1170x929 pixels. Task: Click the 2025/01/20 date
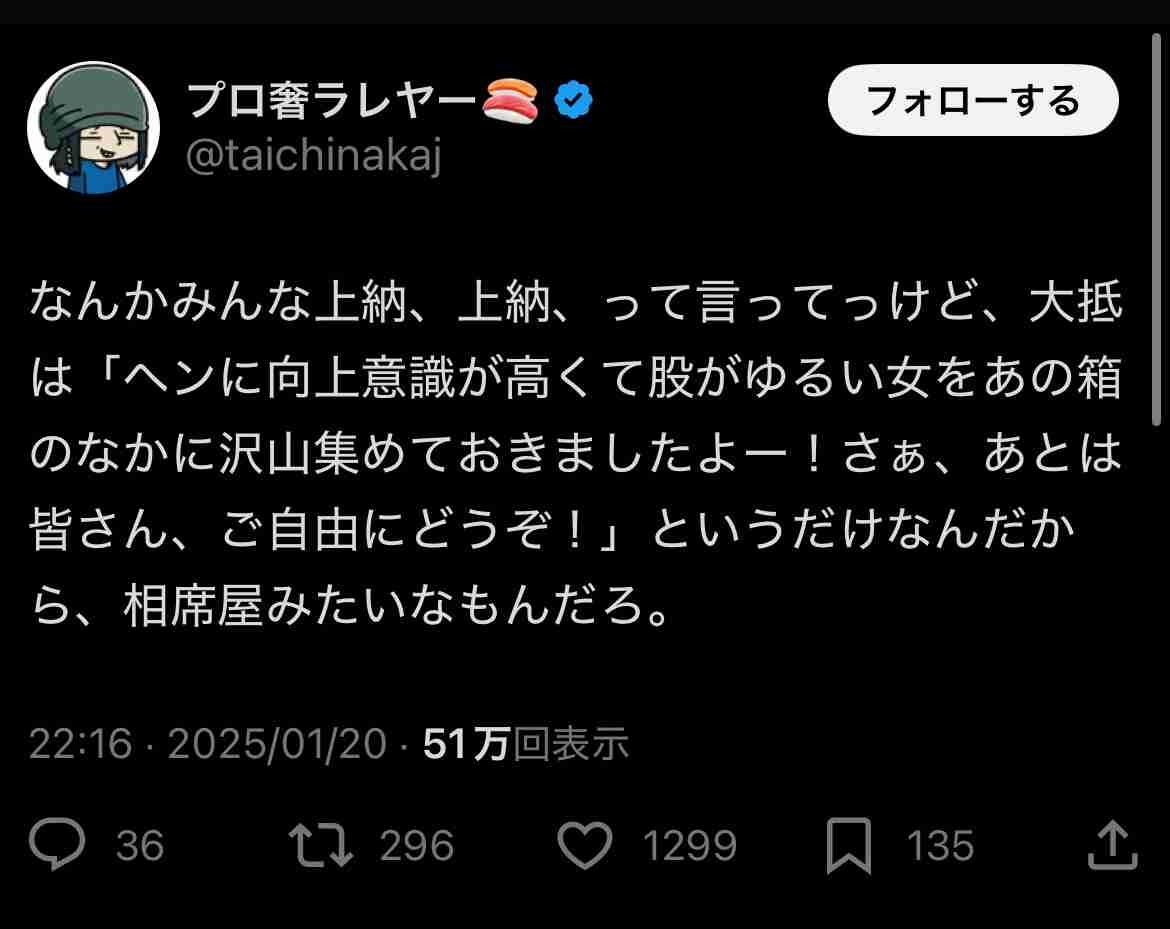point(278,744)
